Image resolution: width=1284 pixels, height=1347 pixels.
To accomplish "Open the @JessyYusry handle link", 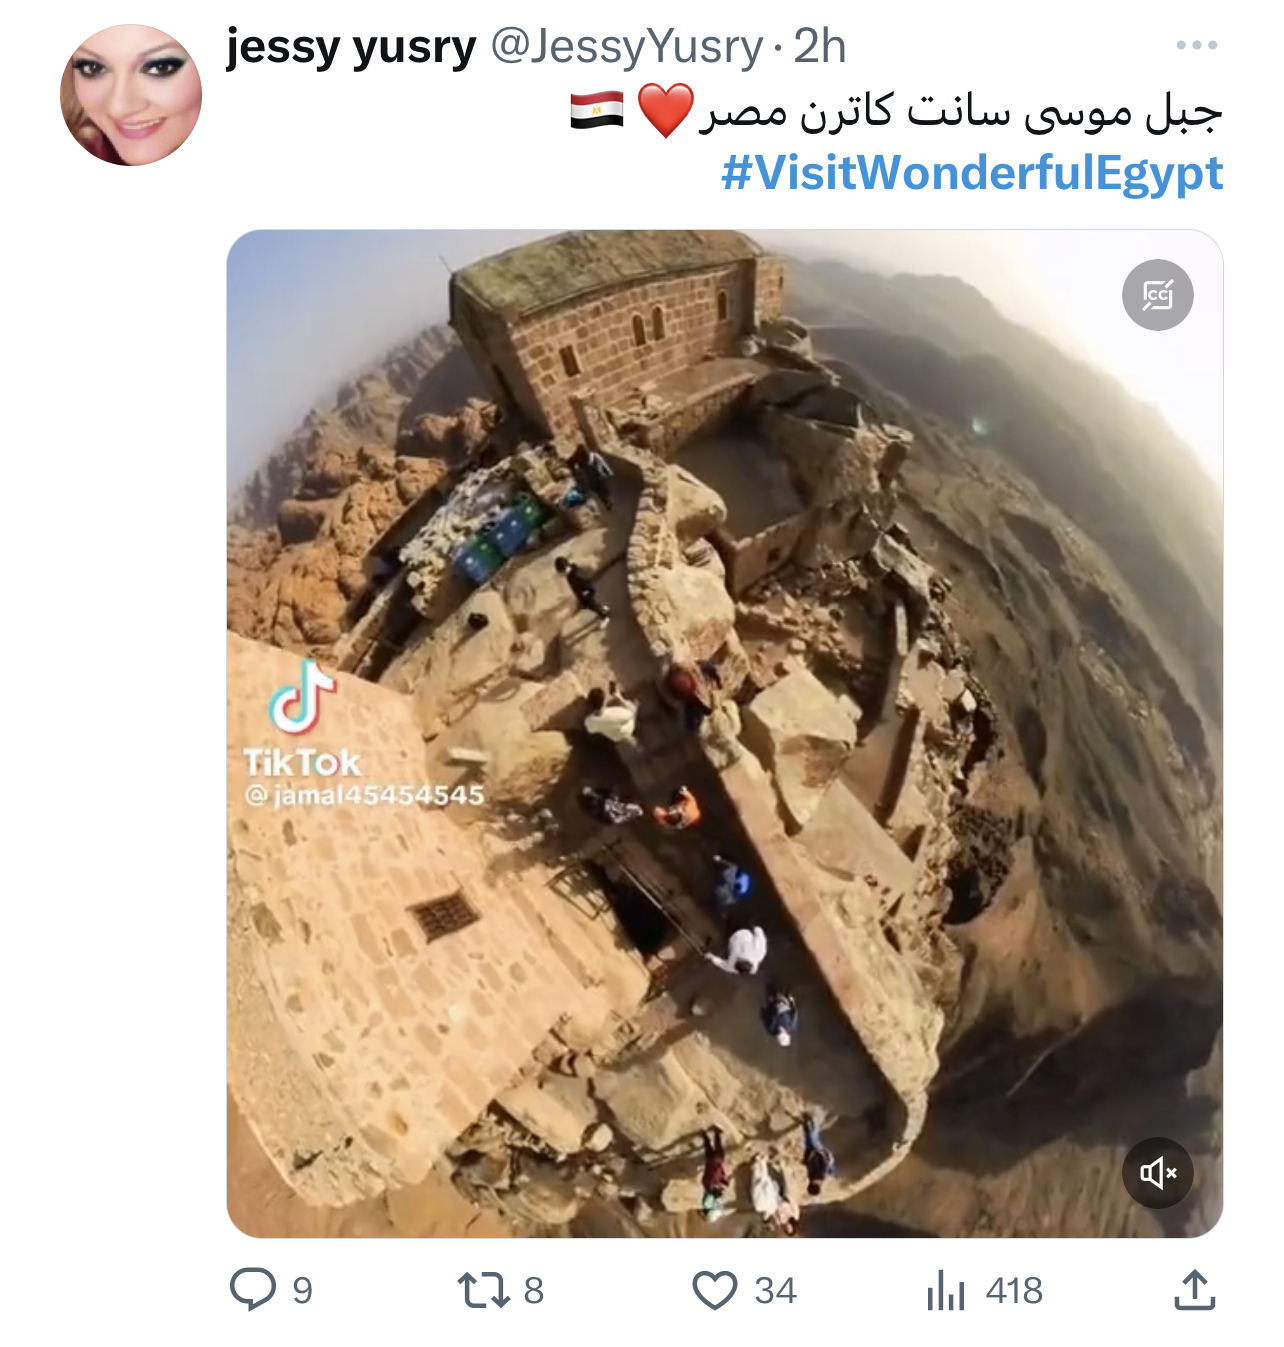I will tap(627, 47).
